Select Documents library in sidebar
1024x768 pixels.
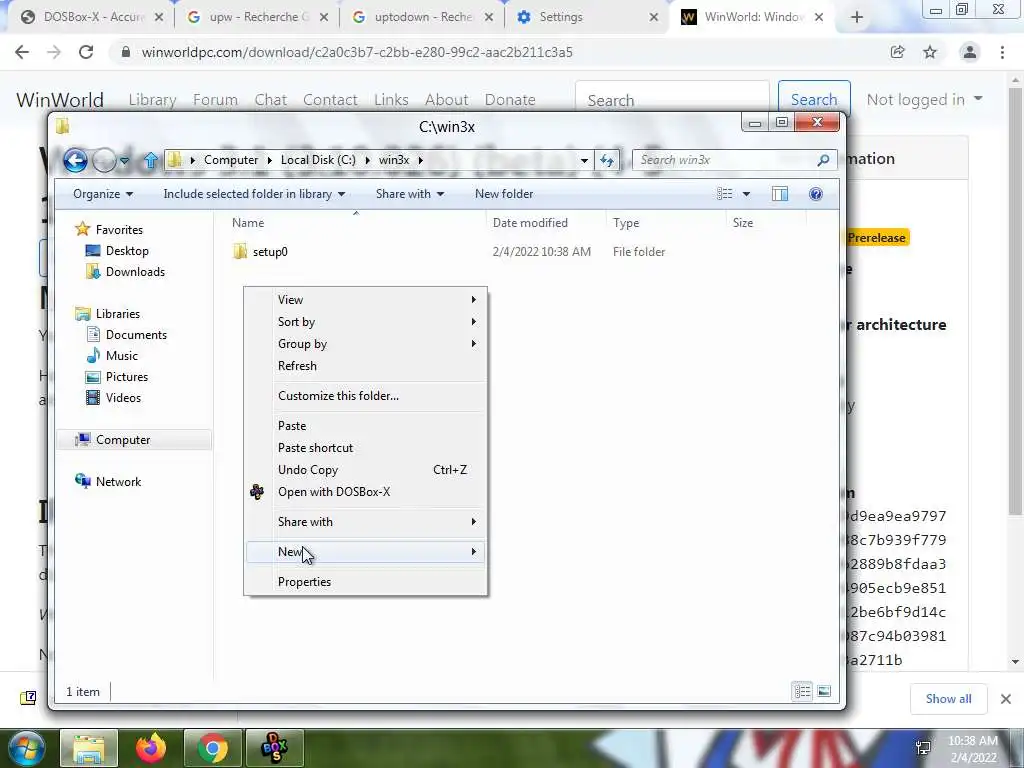tap(136, 335)
